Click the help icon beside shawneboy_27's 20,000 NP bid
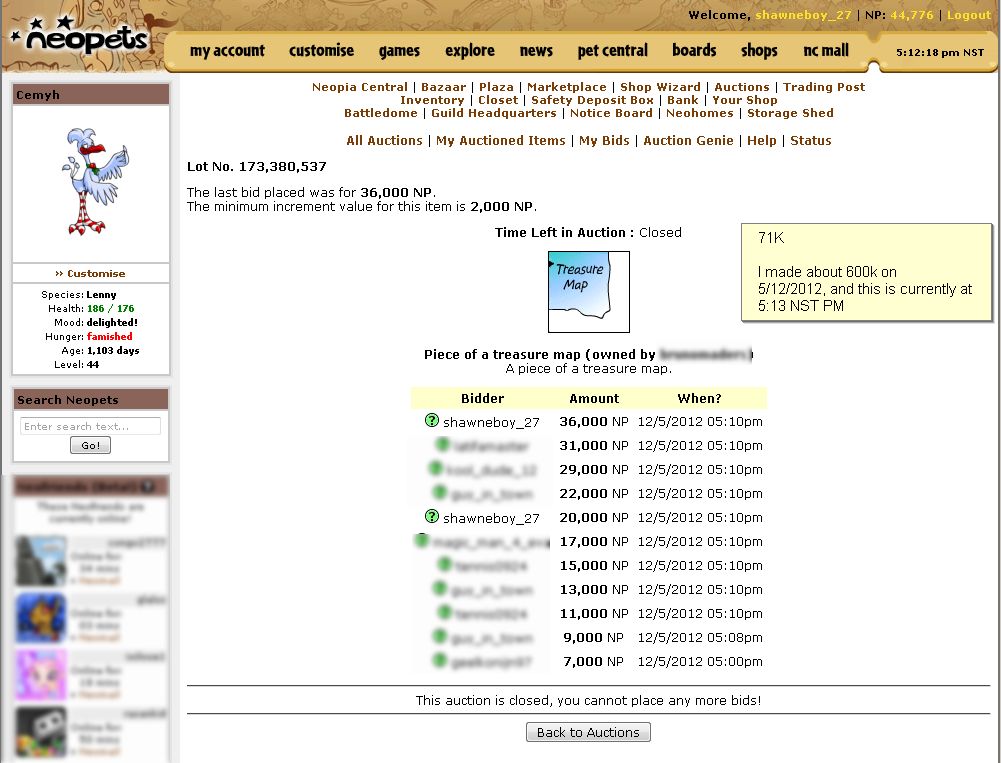This screenshot has height=763, width=1001. click(x=432, y=516)
